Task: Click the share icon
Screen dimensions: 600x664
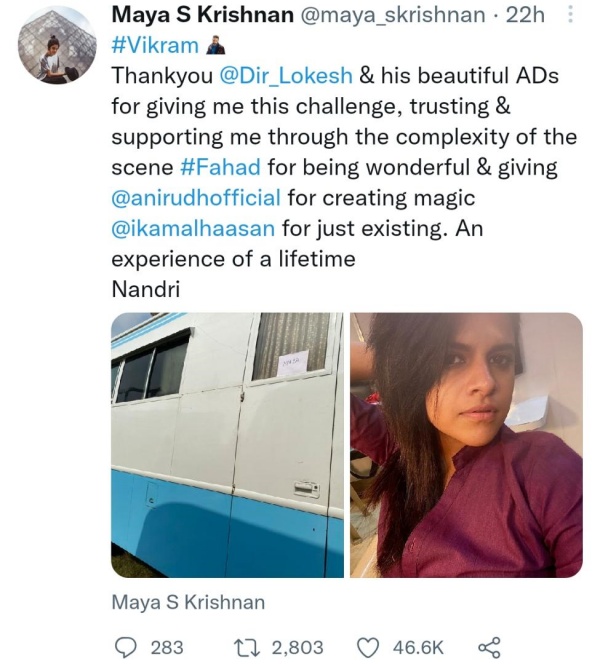Action: coord(489,647)
